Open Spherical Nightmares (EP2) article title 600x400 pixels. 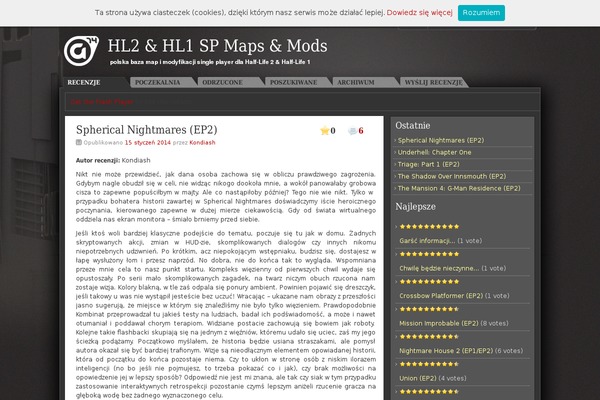147,130
